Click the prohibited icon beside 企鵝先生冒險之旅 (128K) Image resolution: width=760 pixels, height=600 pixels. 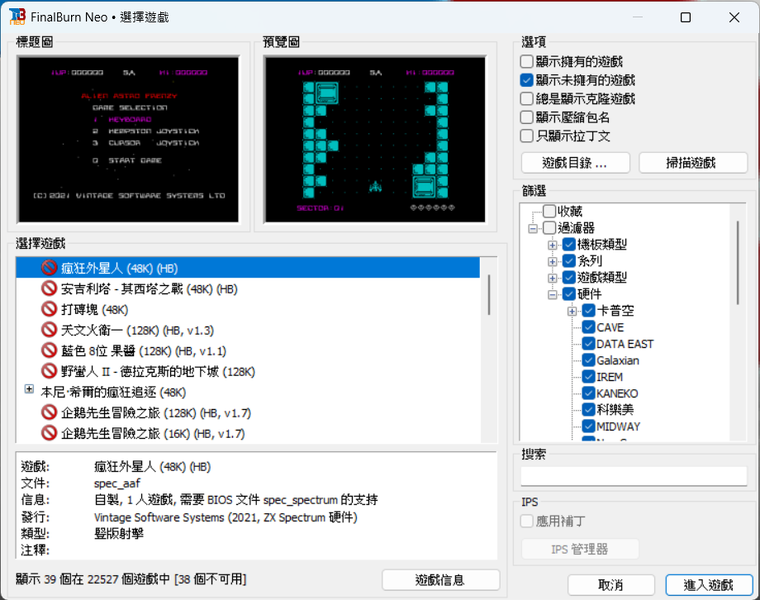click(49, 412)
